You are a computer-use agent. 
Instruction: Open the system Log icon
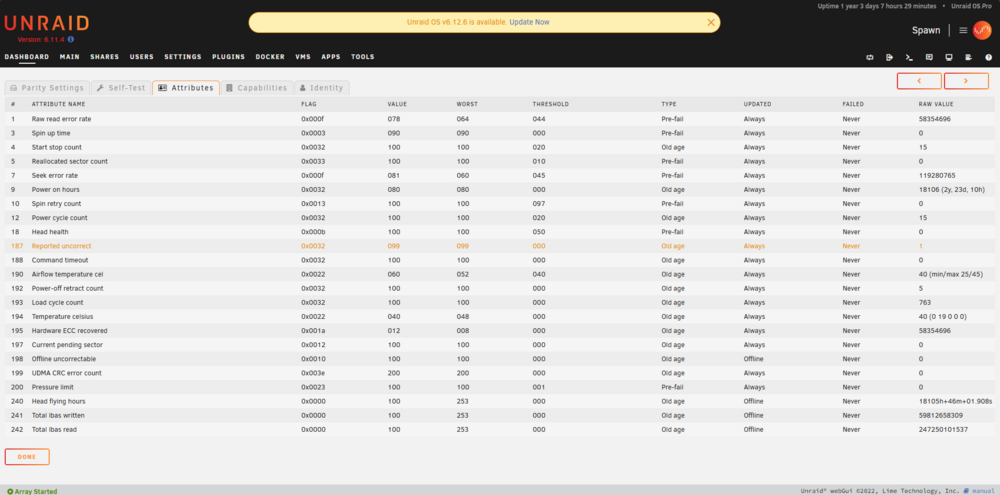(969, 57)
